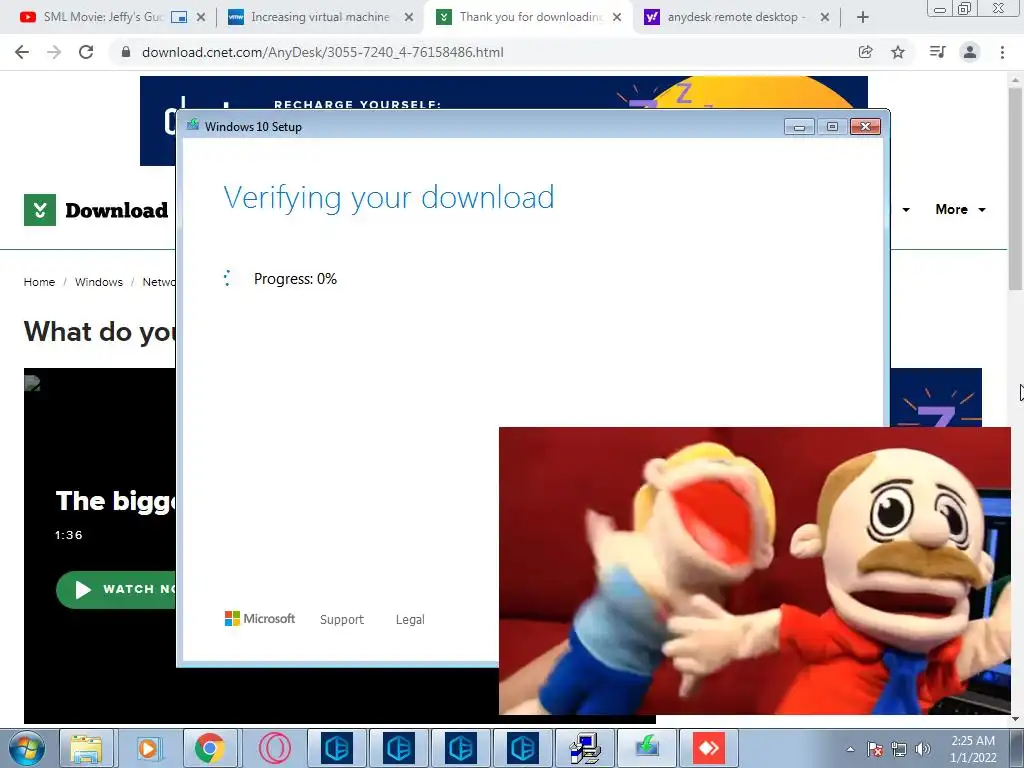
Task: Open the network status tray icon
Action: pos(899,749)
